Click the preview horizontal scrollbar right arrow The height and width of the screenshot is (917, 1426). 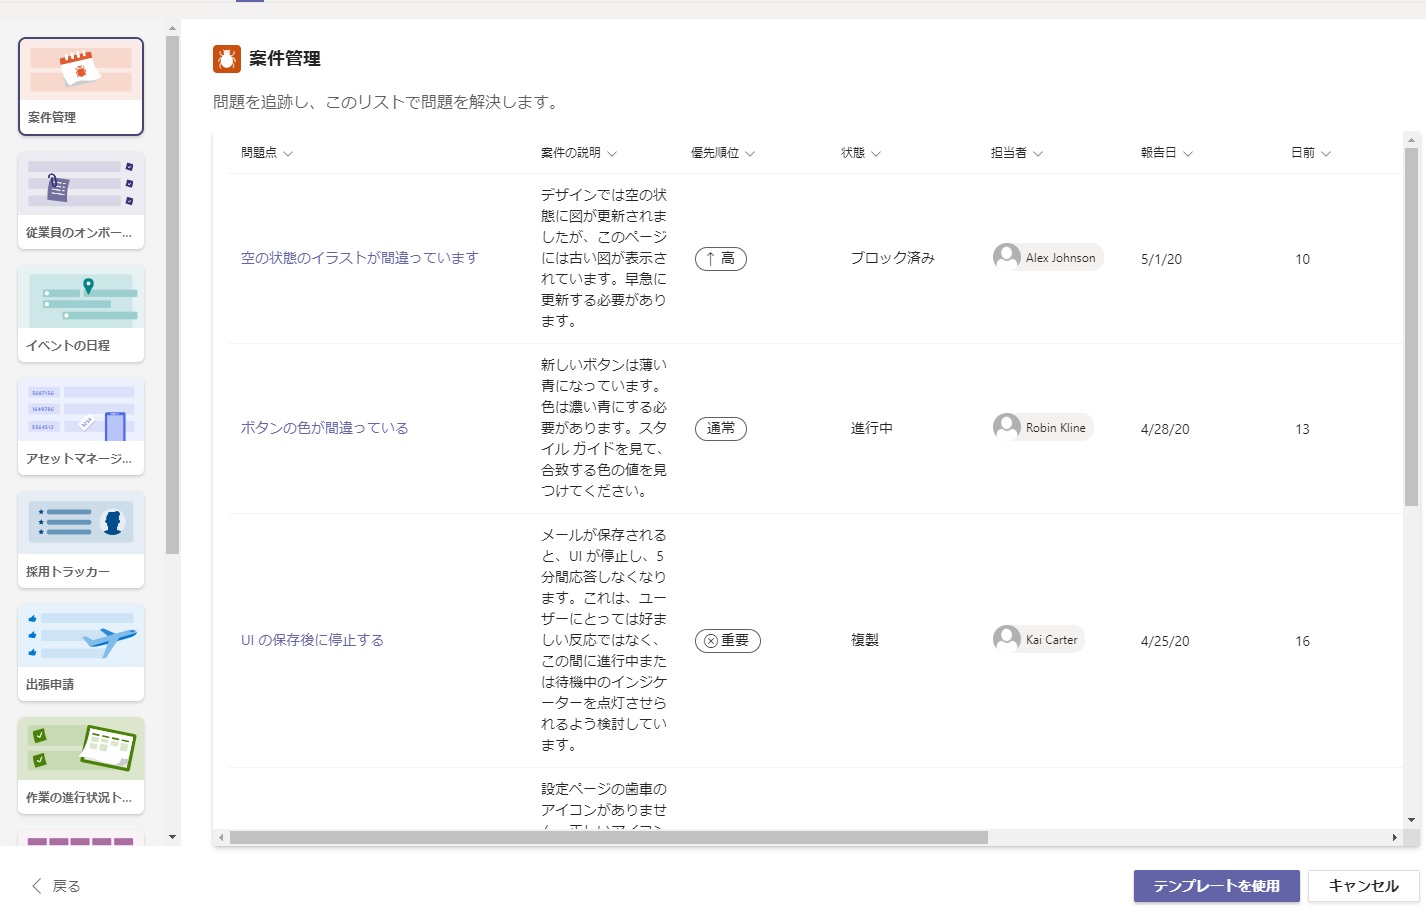point(1394,838)
